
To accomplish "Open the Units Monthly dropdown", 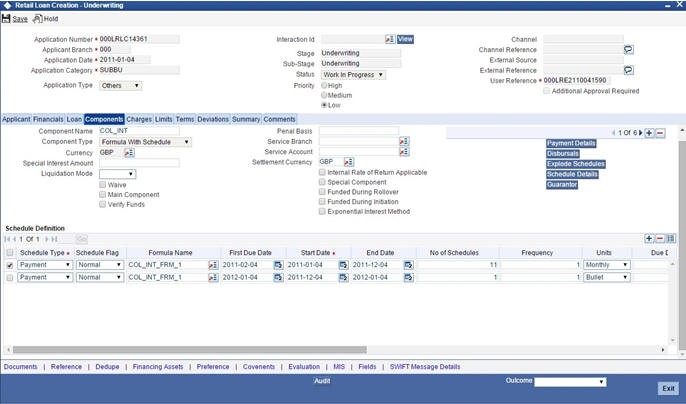I will [607, 265].
